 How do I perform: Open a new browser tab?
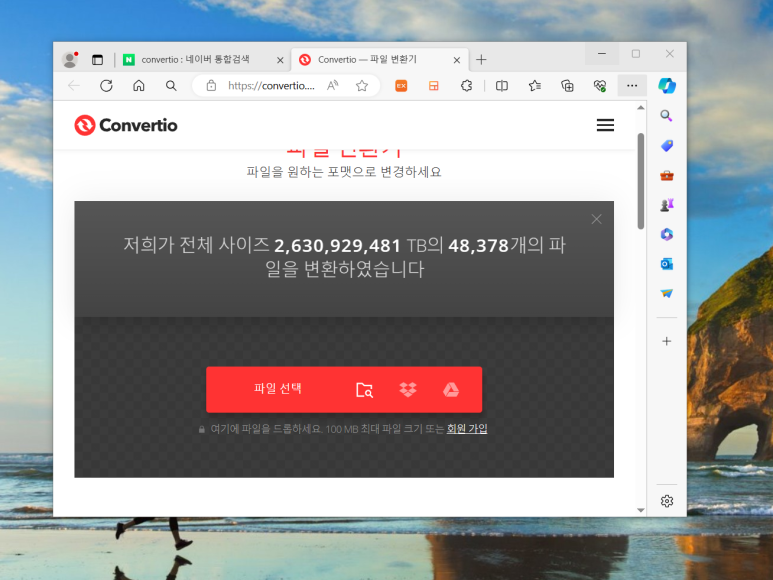[x=481, y=60]
